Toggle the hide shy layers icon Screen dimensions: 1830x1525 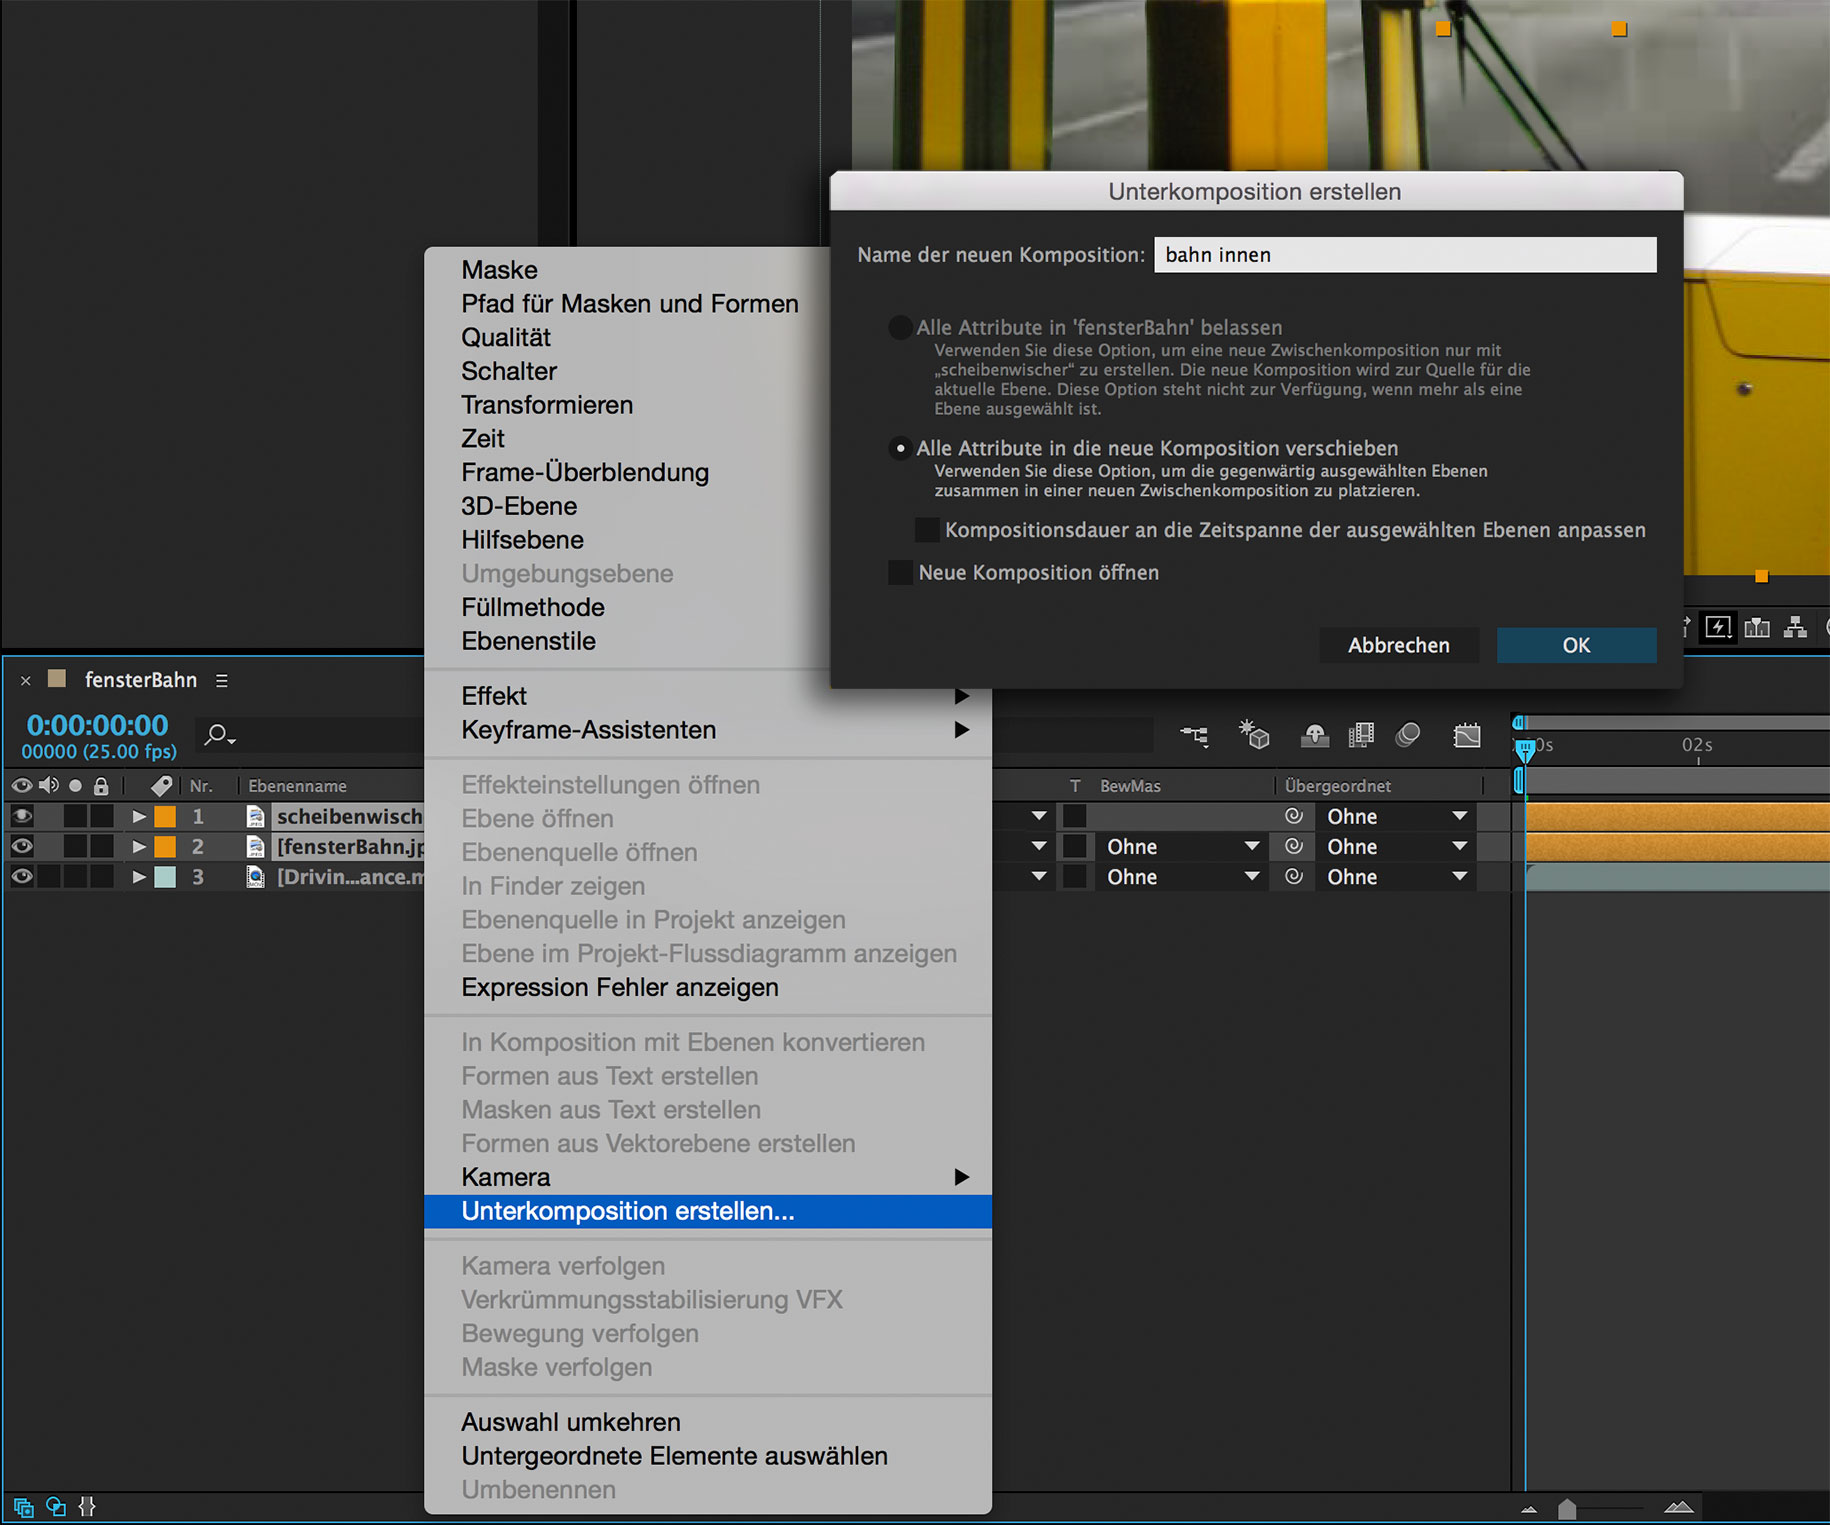coord(1314,736)
